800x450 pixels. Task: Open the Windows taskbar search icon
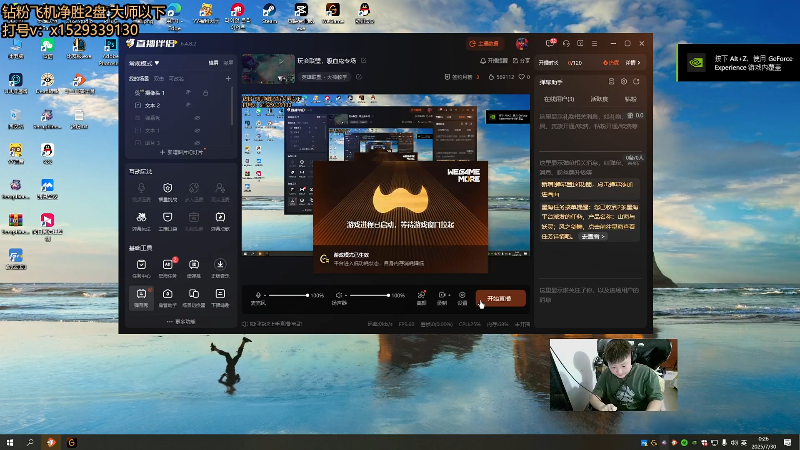pyautogui.click(x=30, y=442)
